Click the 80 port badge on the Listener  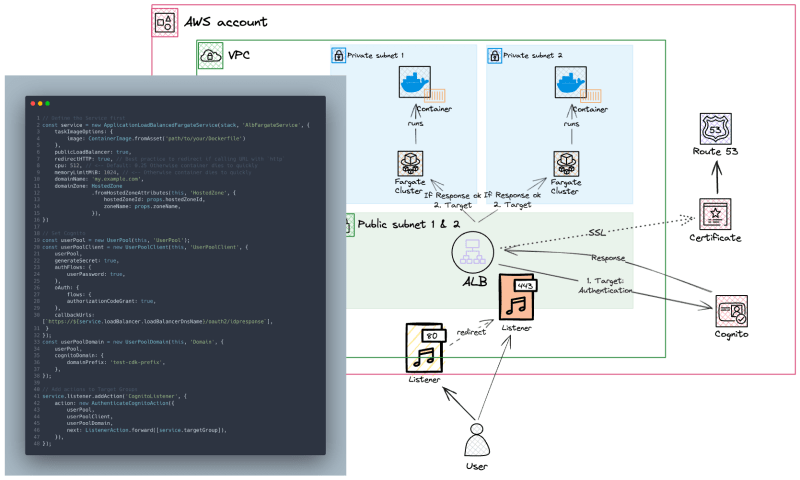click(x=433, y=335)
